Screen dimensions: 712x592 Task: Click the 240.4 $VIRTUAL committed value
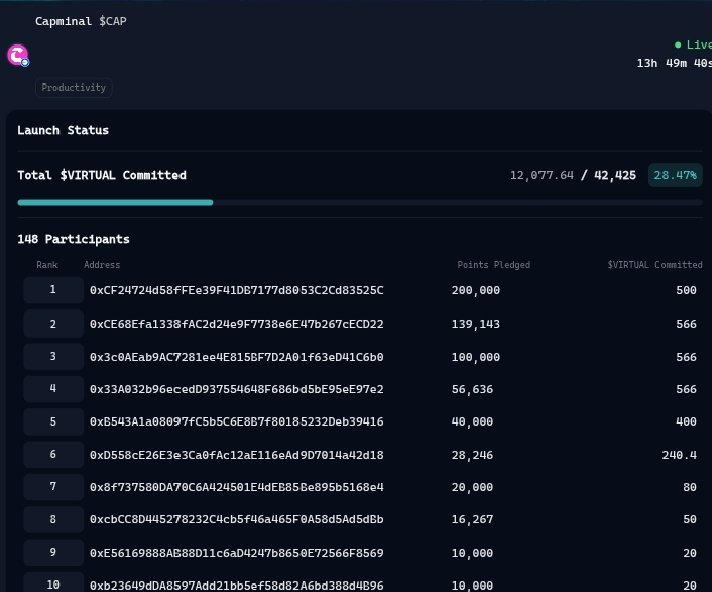point(679,455)
